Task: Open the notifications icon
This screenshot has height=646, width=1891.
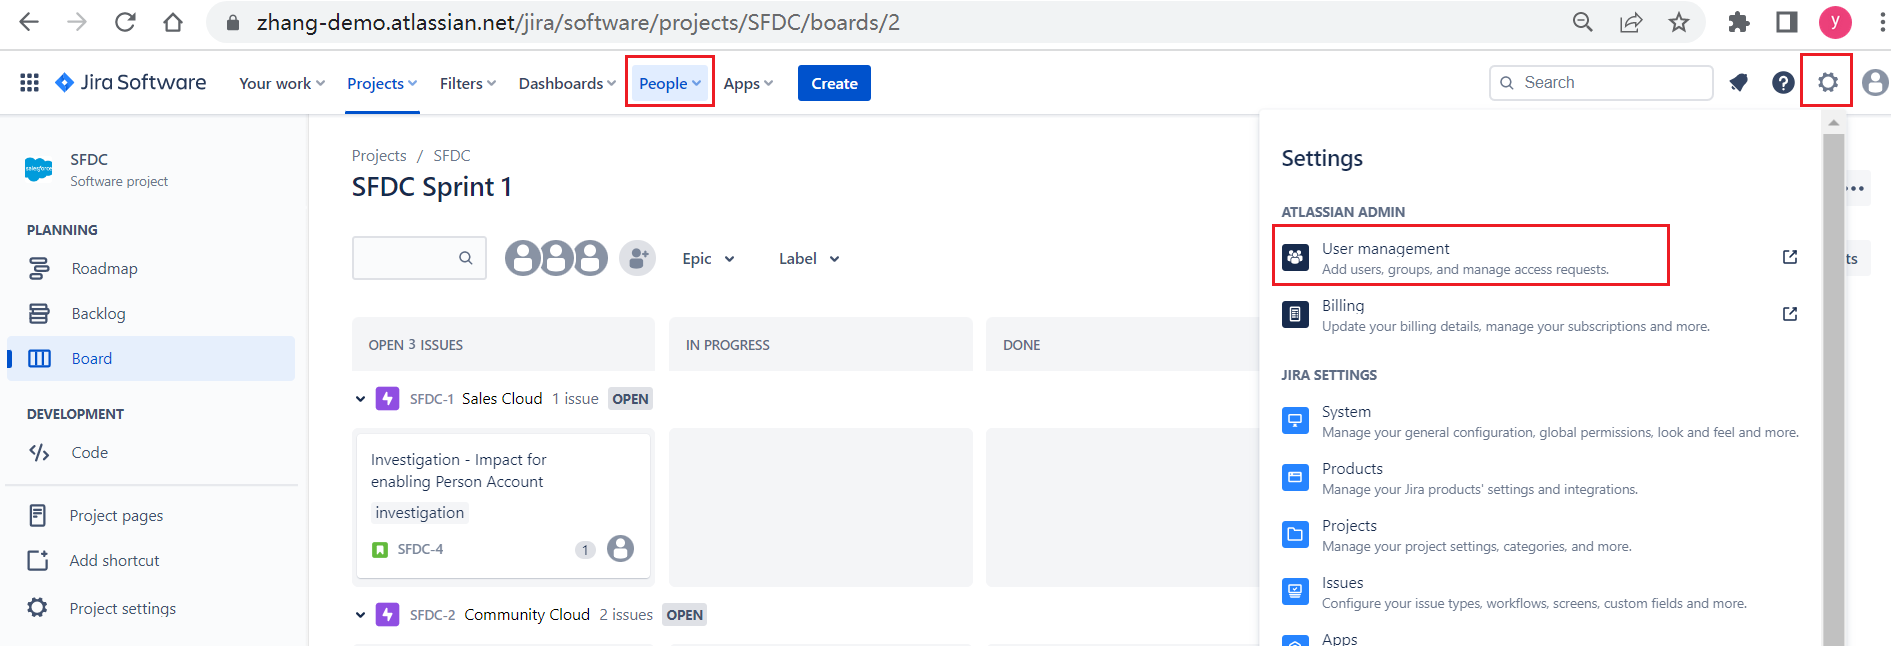Action: click(1739, 83)
